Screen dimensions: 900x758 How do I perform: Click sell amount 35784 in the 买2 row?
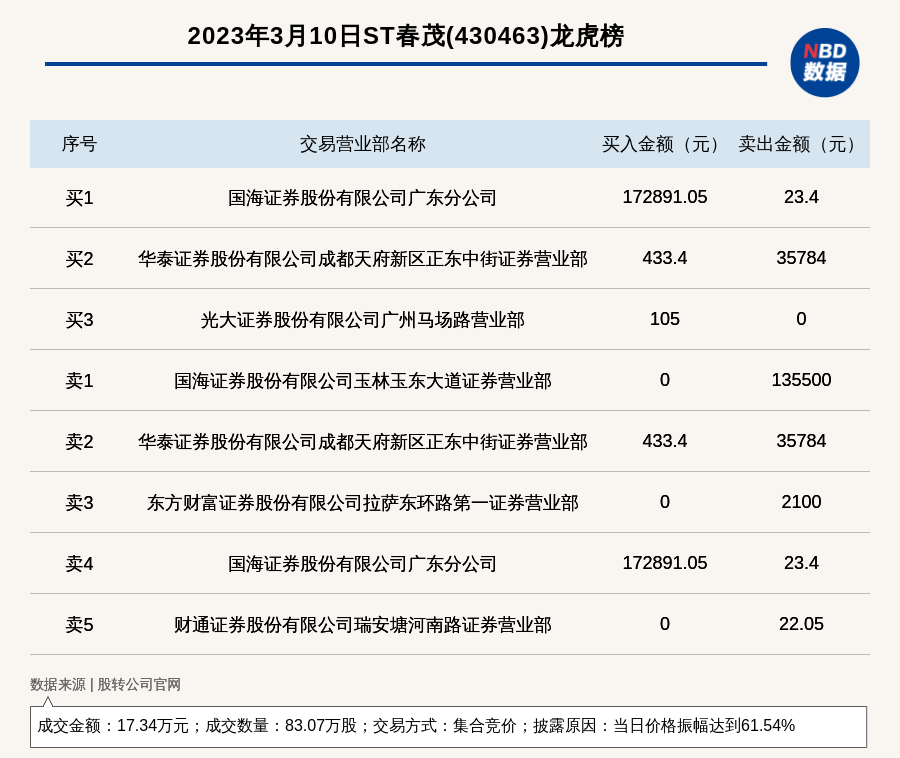[801, 258]
